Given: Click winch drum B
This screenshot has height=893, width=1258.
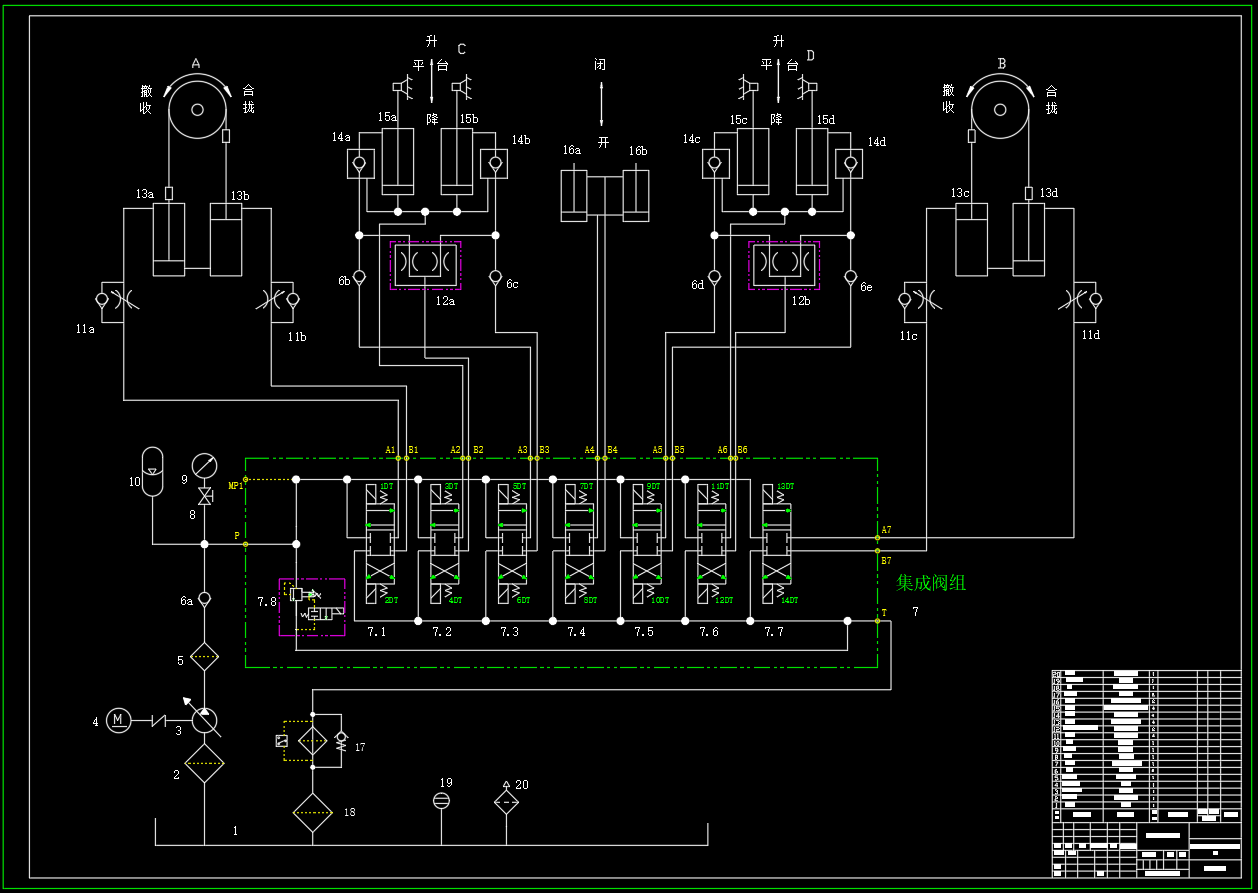Looking at the screenshot, I should point(1000,109).
